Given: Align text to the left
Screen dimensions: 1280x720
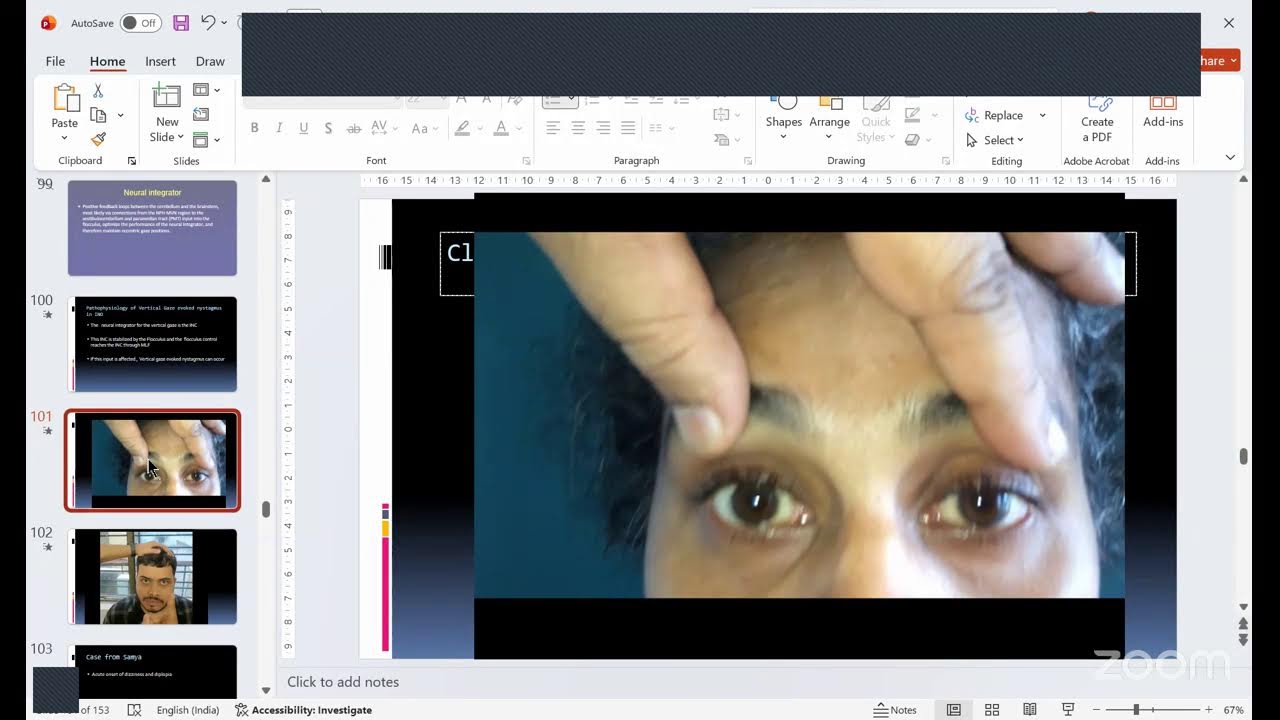Looking at the screenshot, I should coord(553,128).
